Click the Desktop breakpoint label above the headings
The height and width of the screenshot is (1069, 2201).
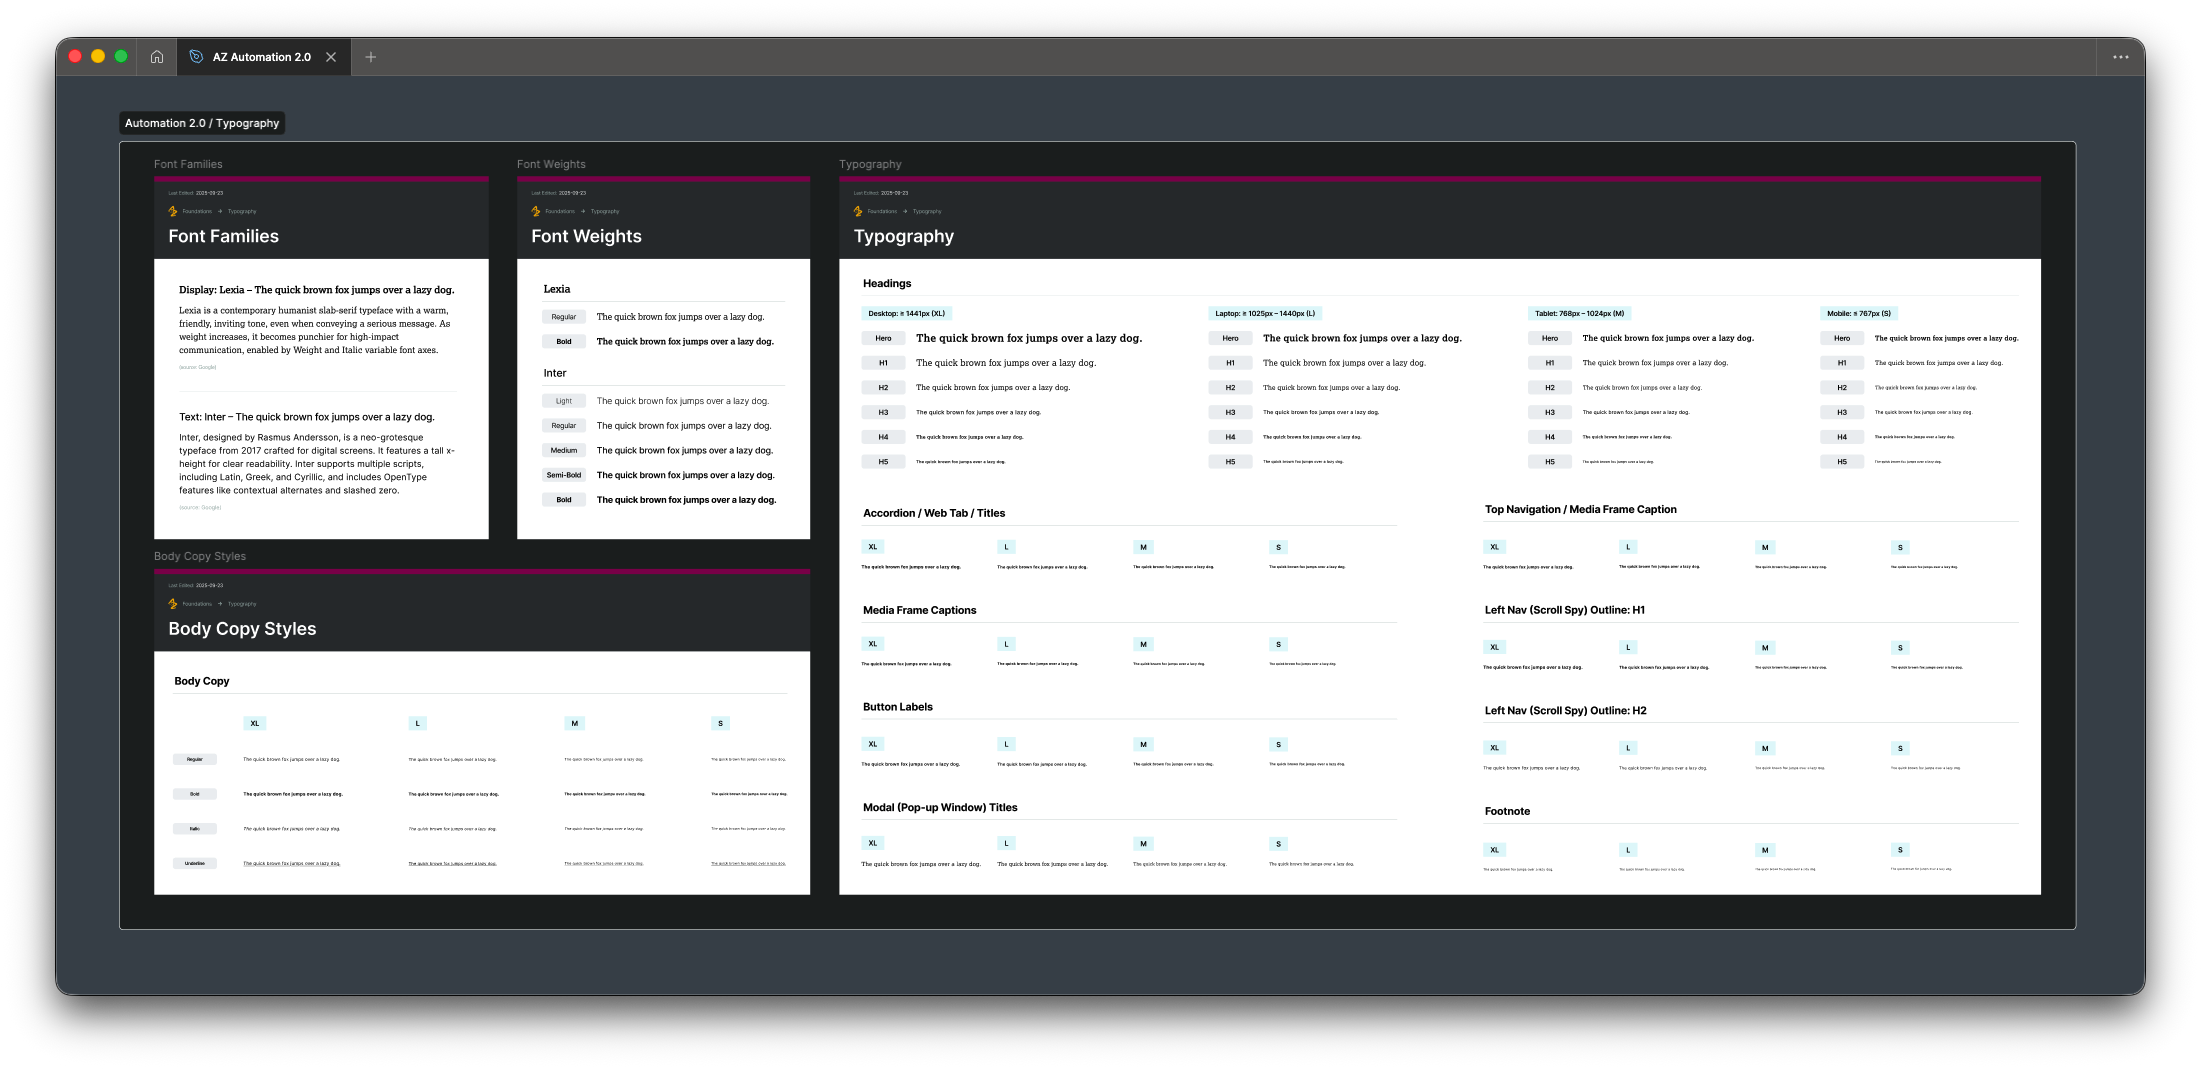(904, 313)
